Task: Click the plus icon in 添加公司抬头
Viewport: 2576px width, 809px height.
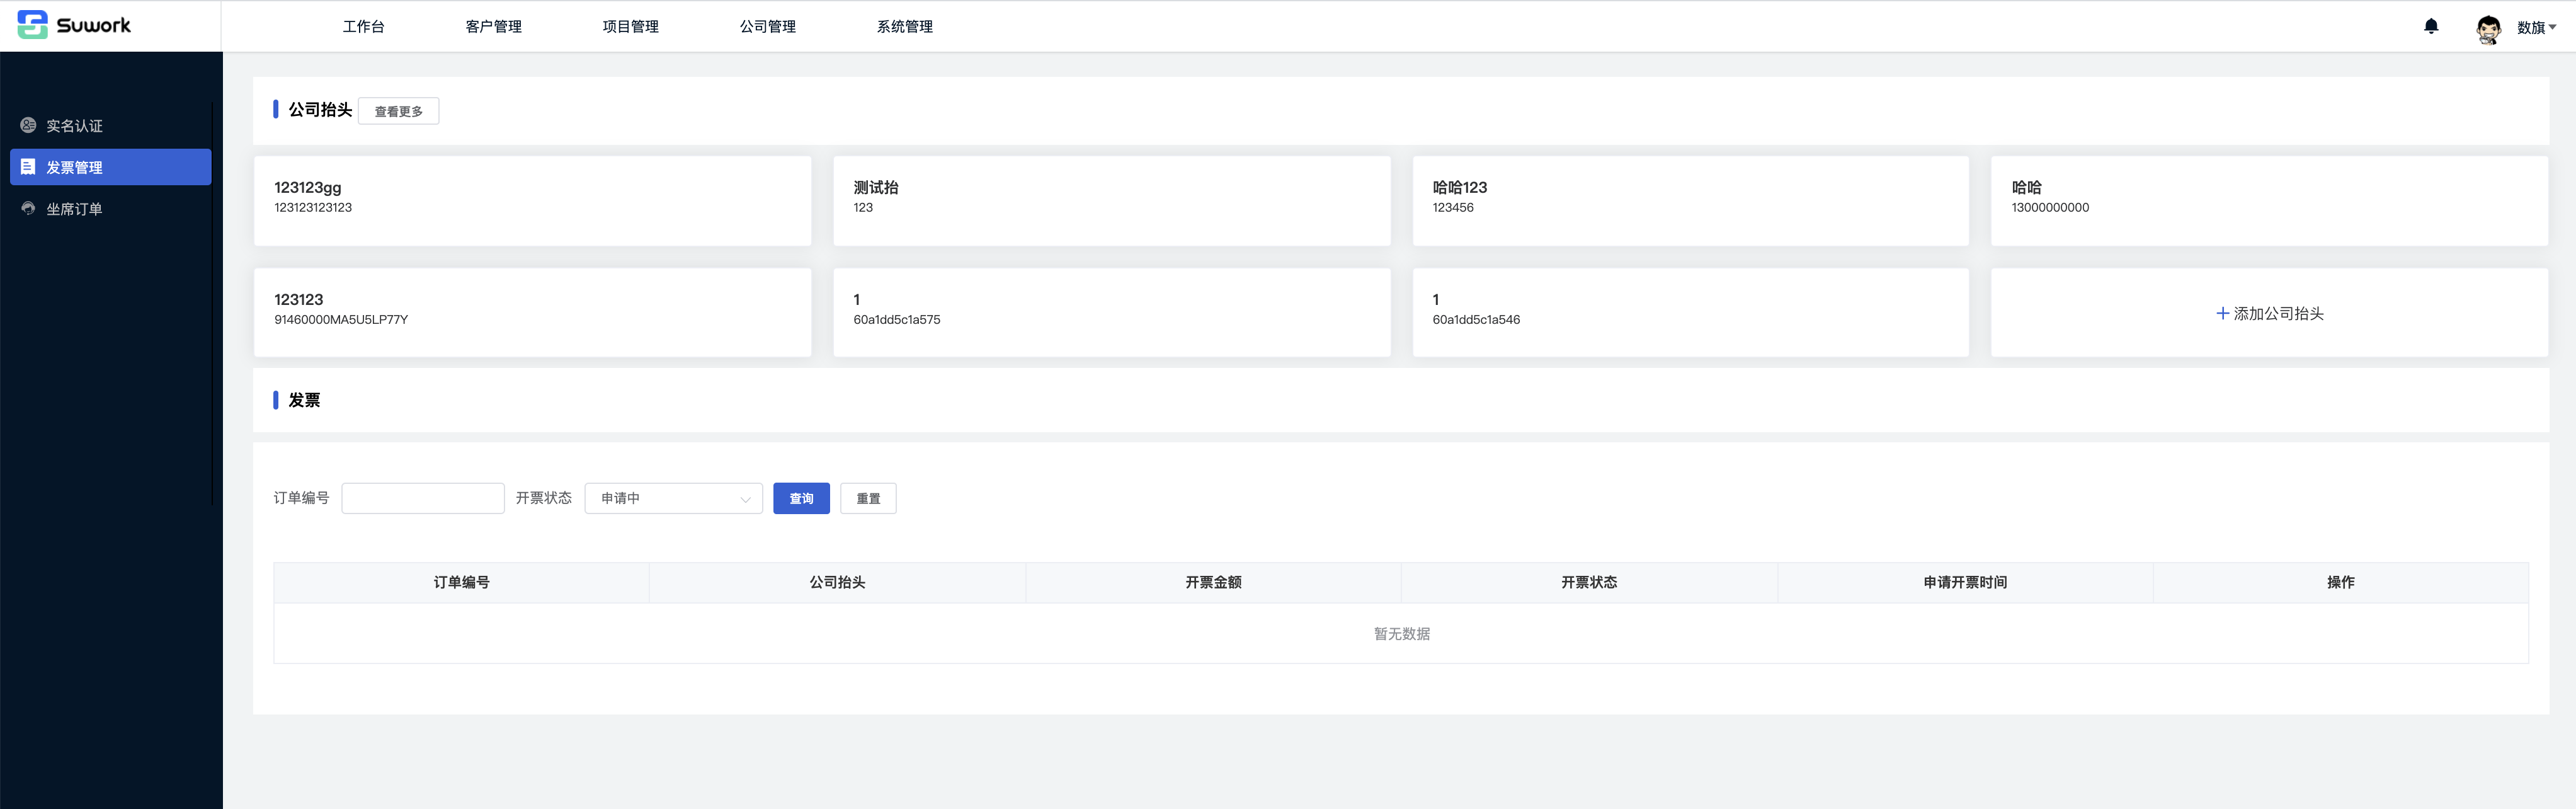Action: pyautogui.click(x=2222, y=313)
